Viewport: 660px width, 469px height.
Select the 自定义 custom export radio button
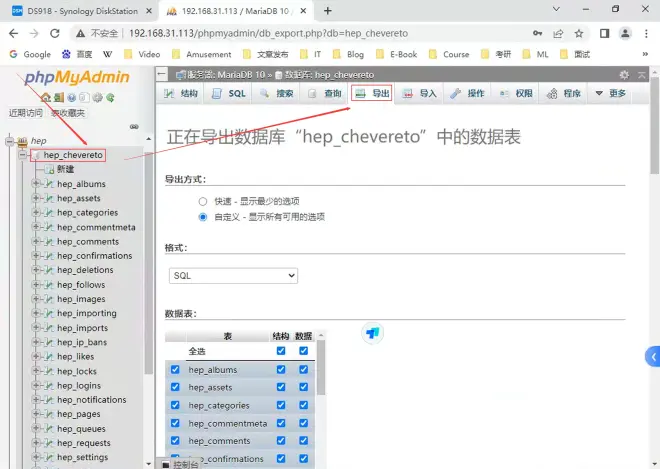coord(203,217)
